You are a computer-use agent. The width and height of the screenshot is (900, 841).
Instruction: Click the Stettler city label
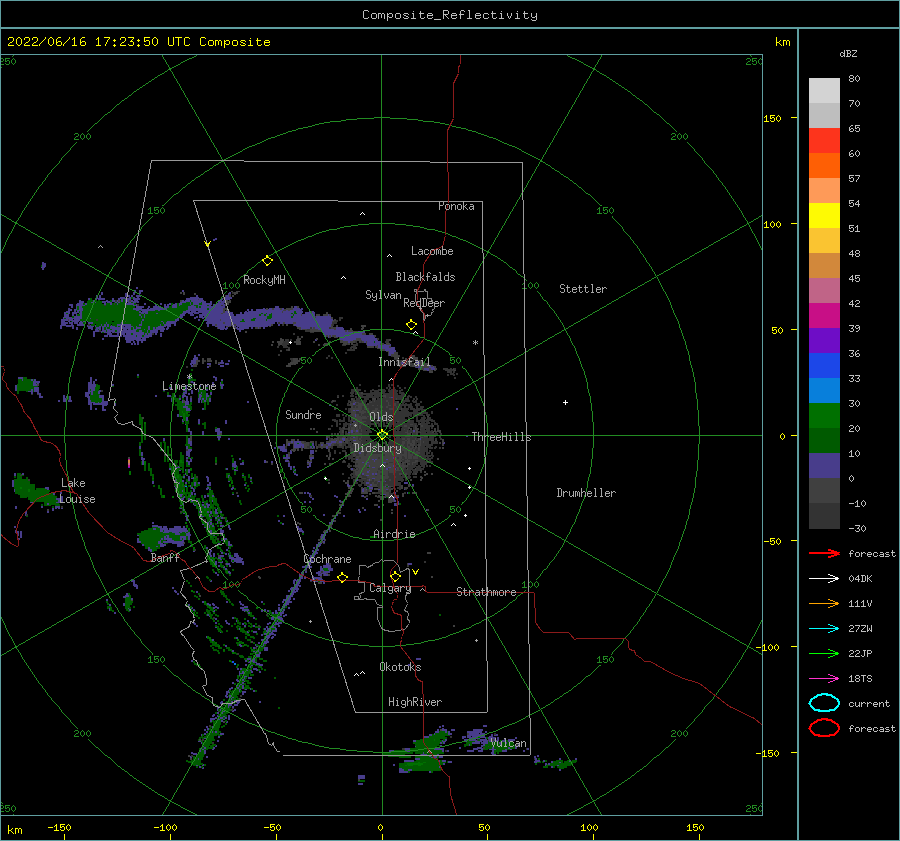[x=583, y=289]
